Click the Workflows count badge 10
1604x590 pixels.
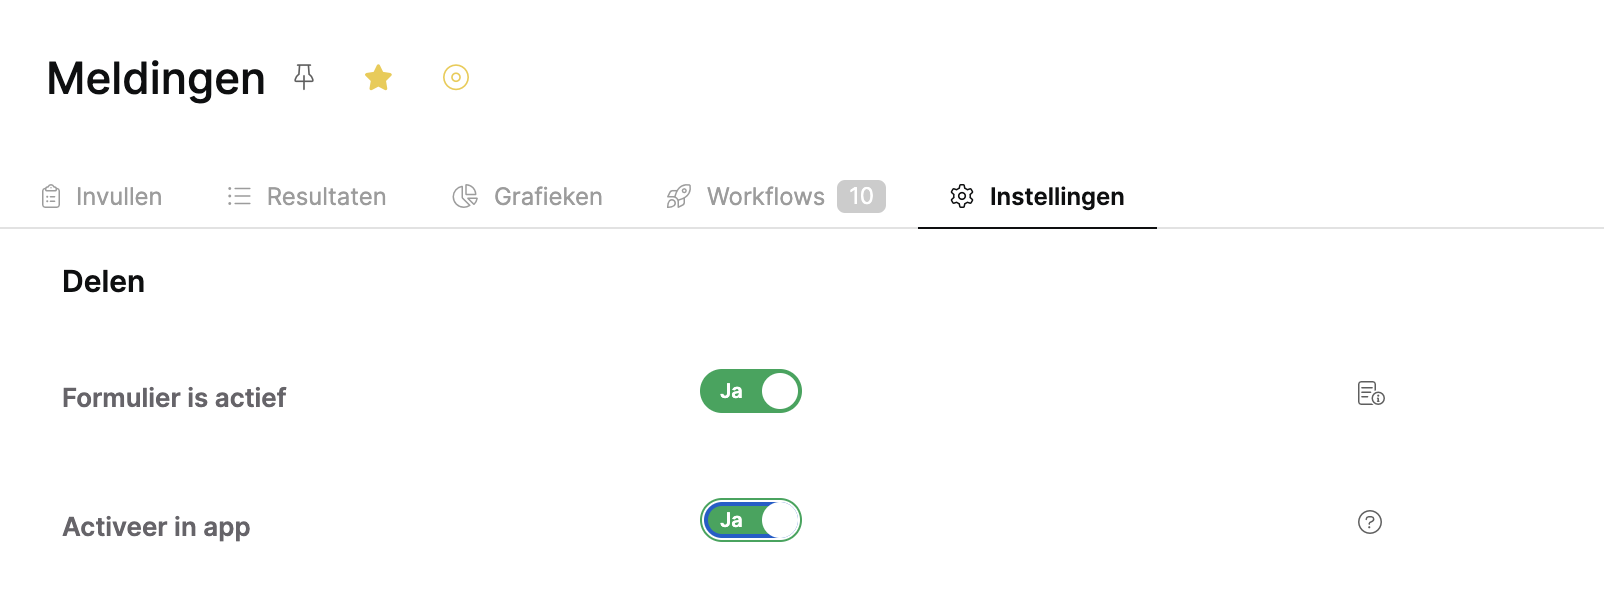(x=861, y=196)
